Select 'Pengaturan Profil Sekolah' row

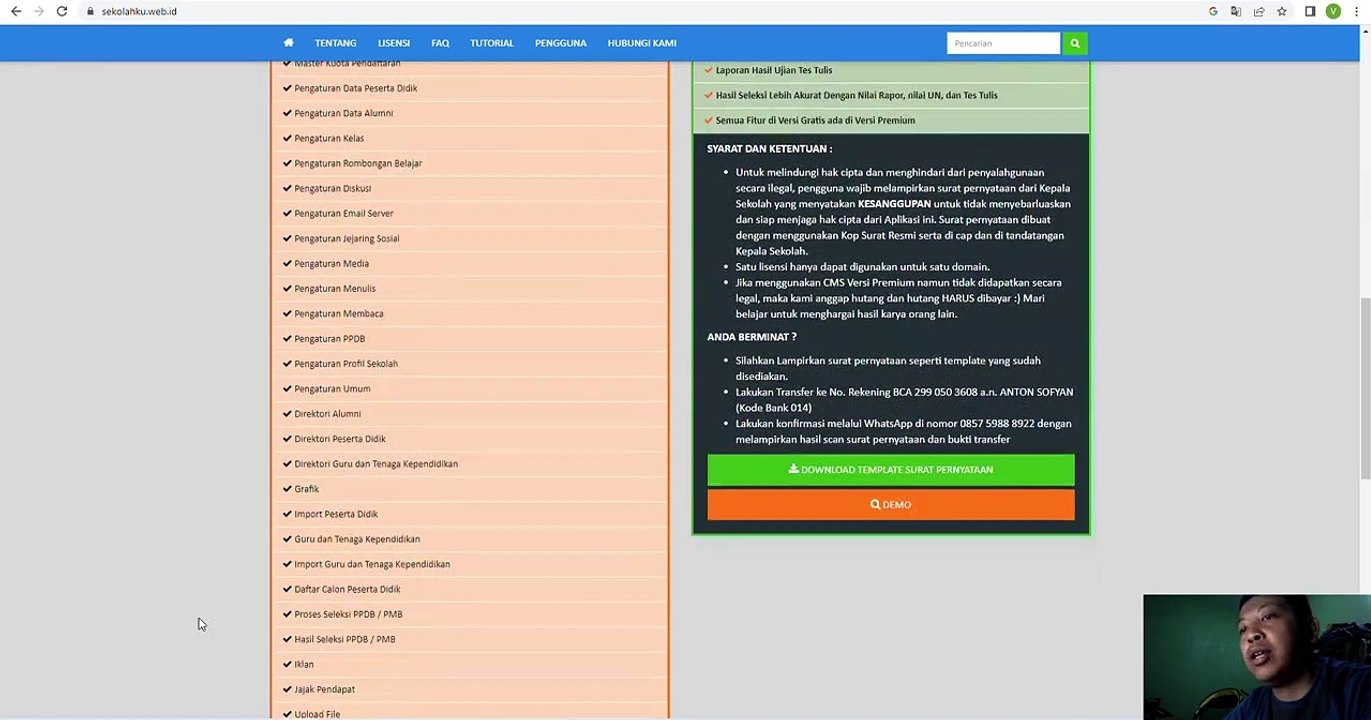pos(470,363)
